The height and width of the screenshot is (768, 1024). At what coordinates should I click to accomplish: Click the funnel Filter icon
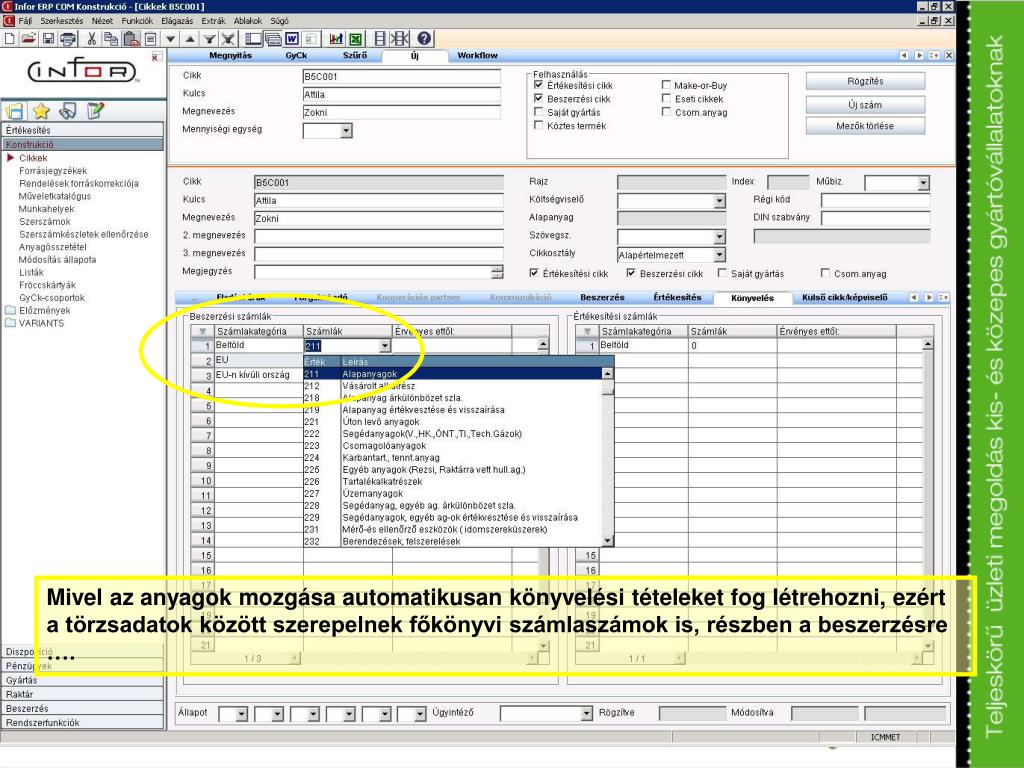210,39
